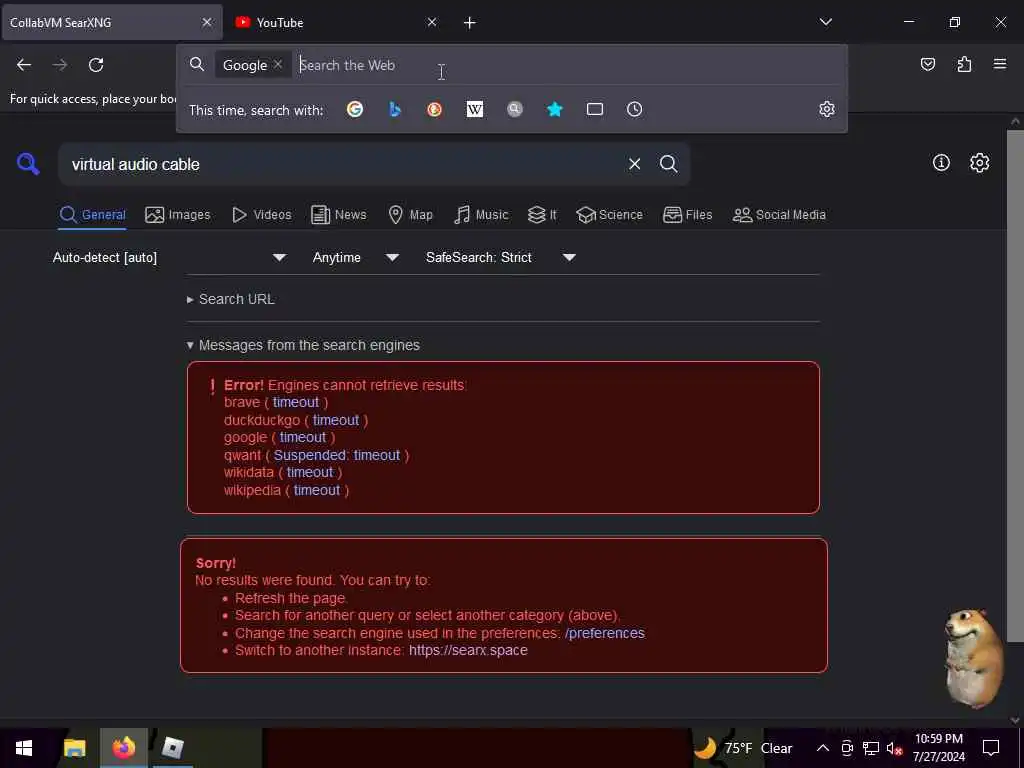Viewport: 1024px width, 768px height.
Task: Click the Firefox taskbar icon
Action: (x=123, y=748)
